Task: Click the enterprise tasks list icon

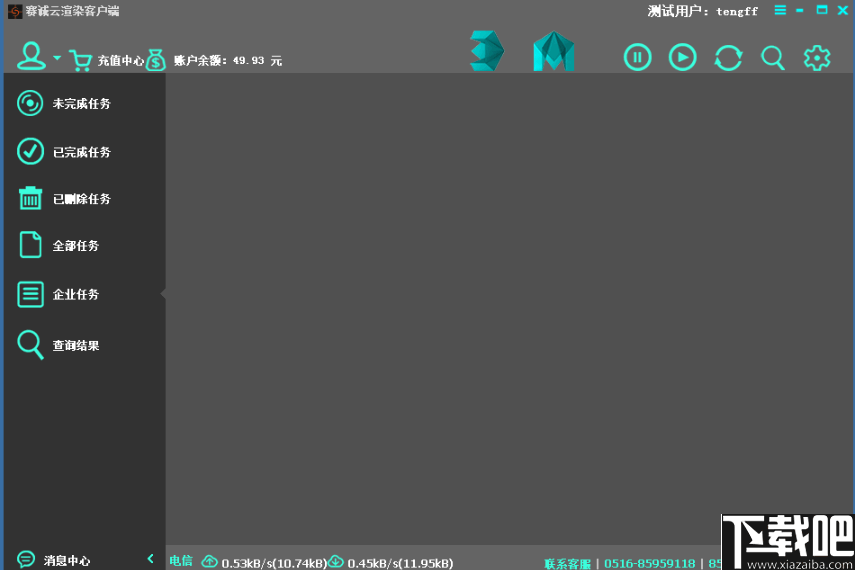Action: click(31, 294)
